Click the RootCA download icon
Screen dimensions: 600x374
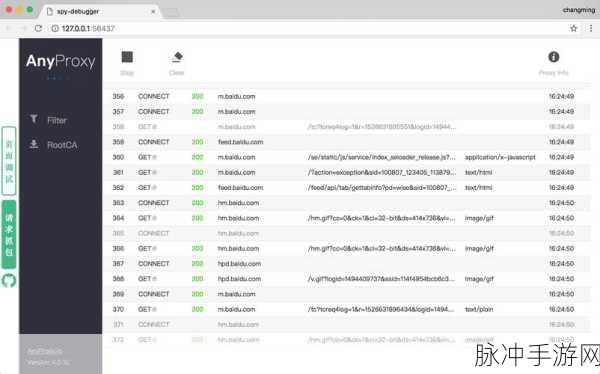click(34, 144)
